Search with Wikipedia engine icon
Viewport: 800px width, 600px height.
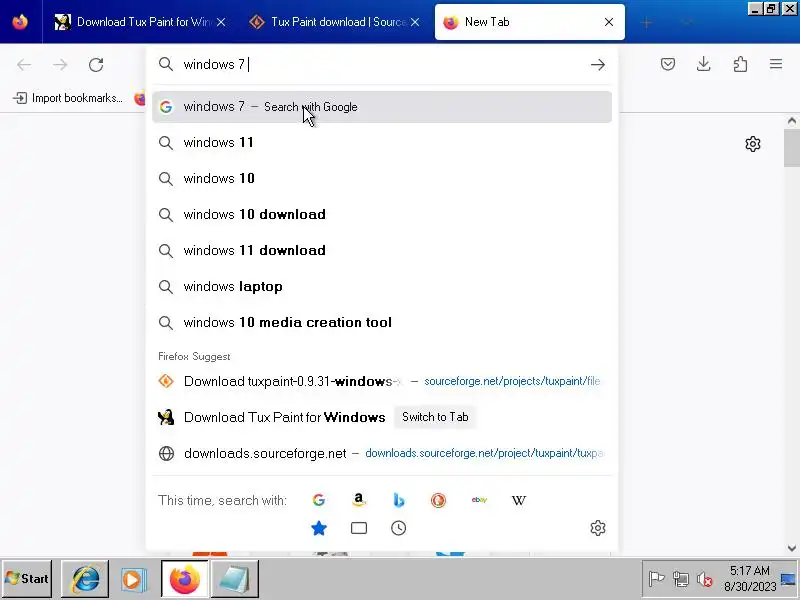[519, 501]
